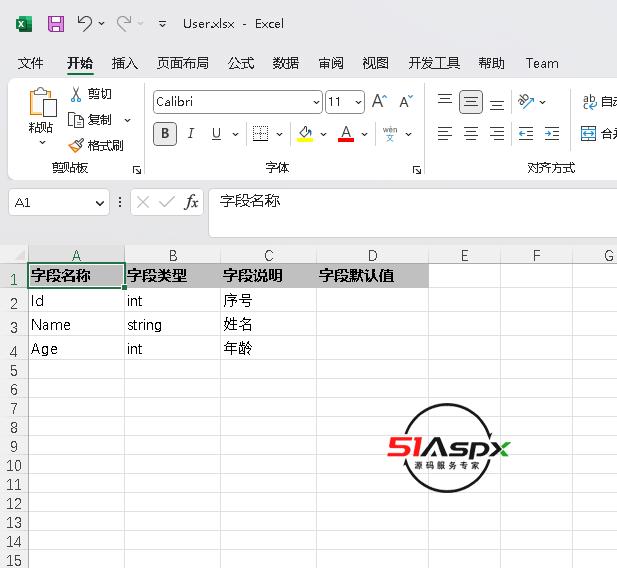Open the 插入 ribbon tab

pyautogui.click(x=125, y=63)
